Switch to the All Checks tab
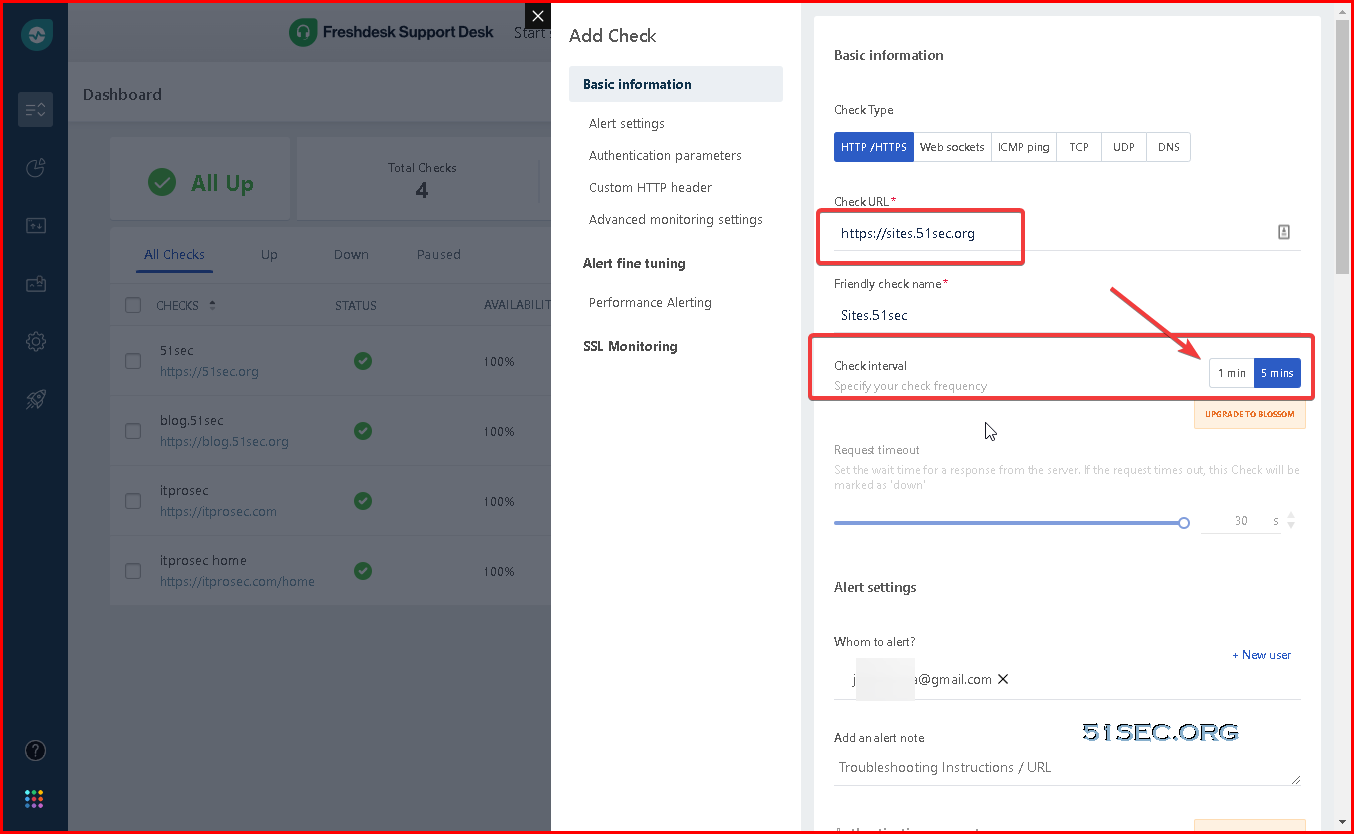 pyautogui.click(x=174, y=254)
